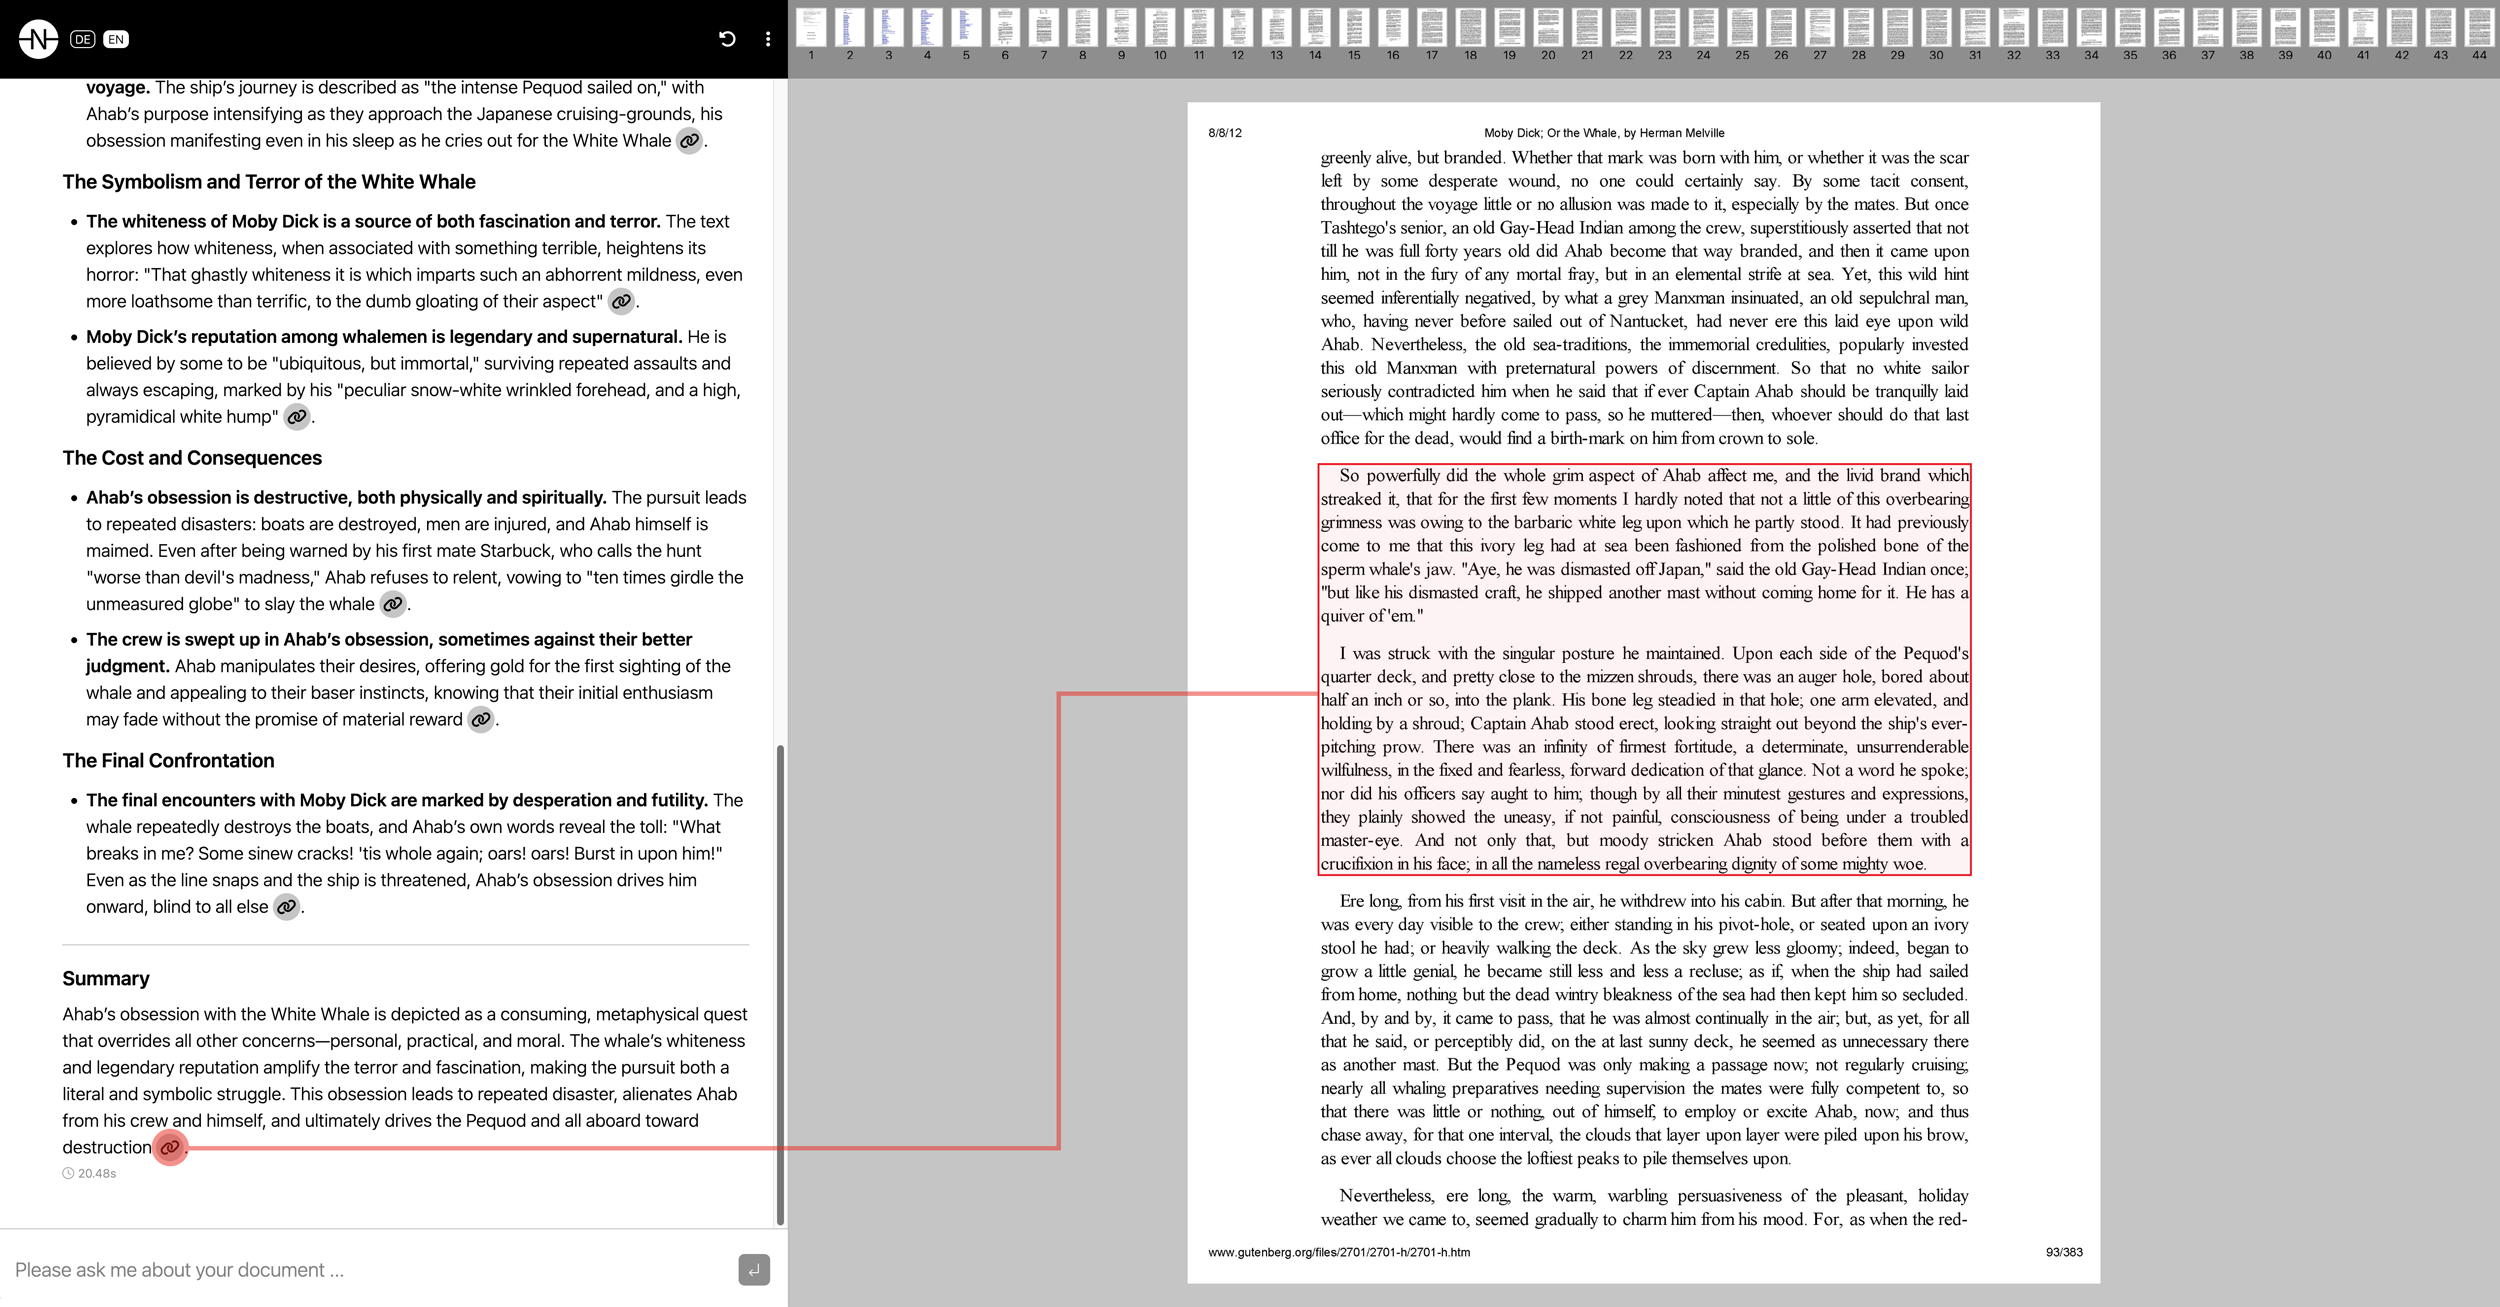
Task: Open citation link after 'their aspect' quote
Action: point(621,301)
